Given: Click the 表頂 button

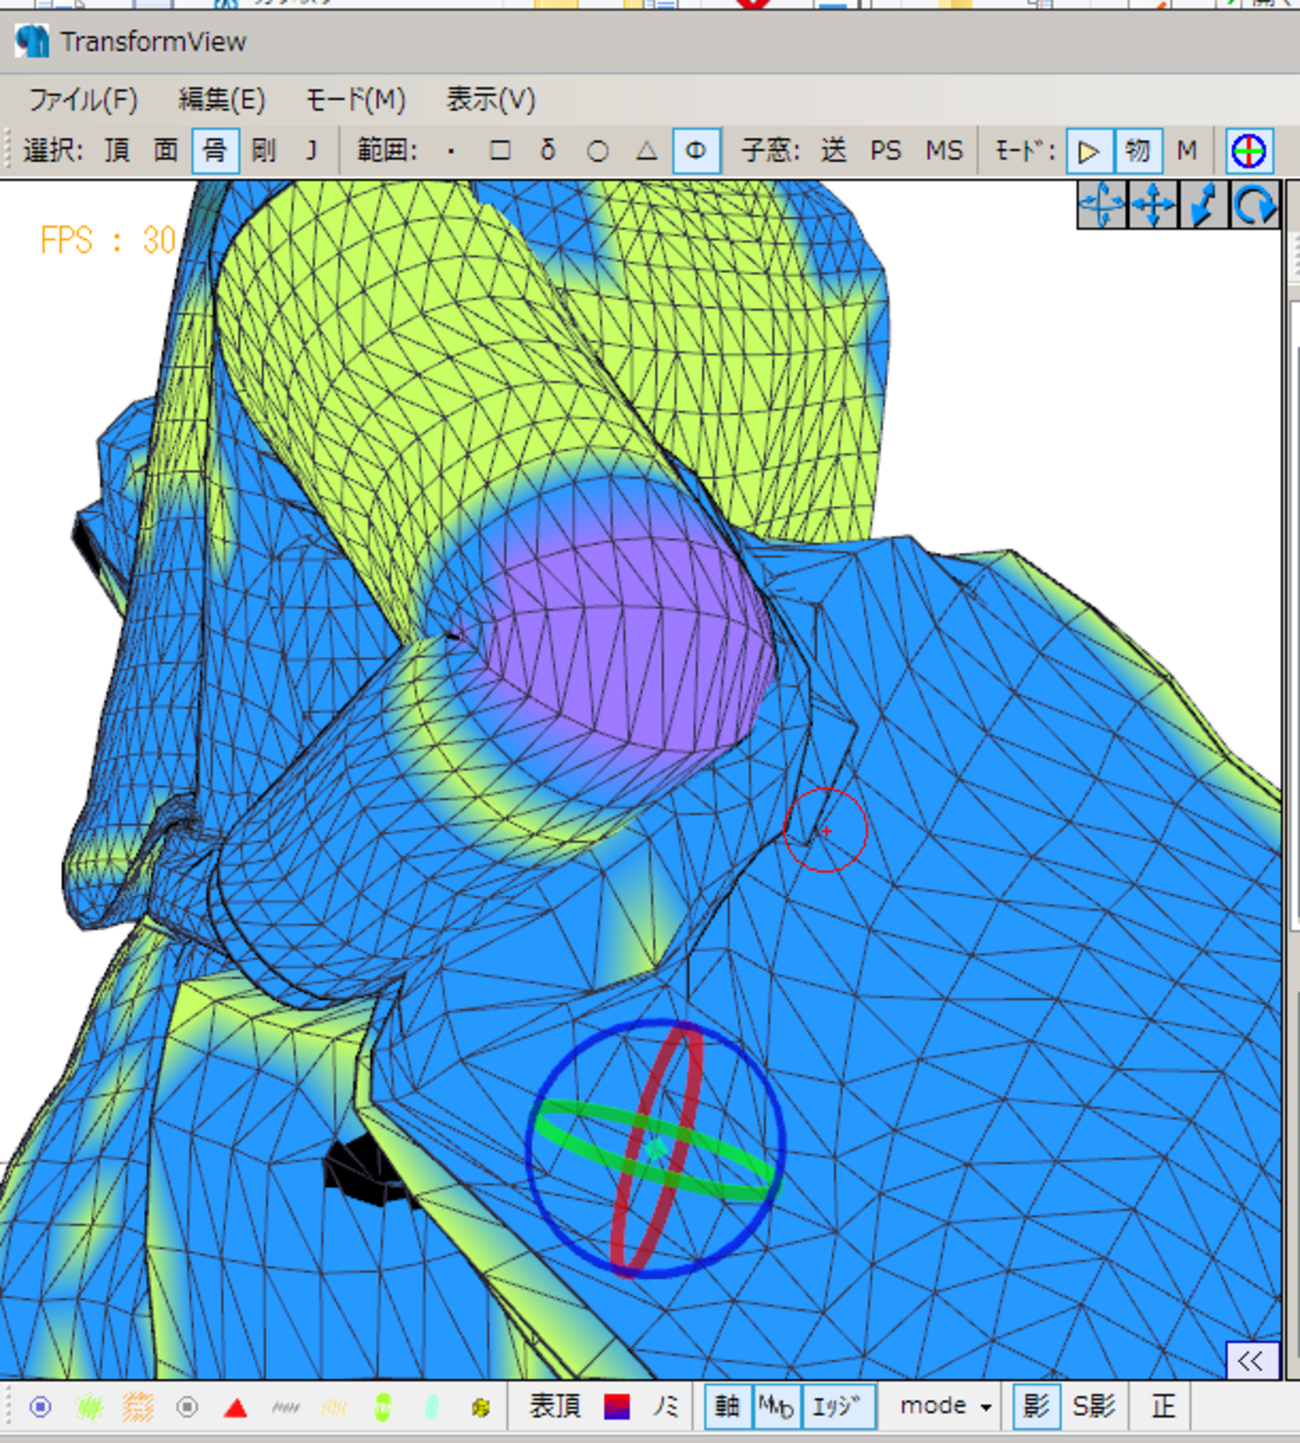Looking at the screenshot, I should (555, 1407).
